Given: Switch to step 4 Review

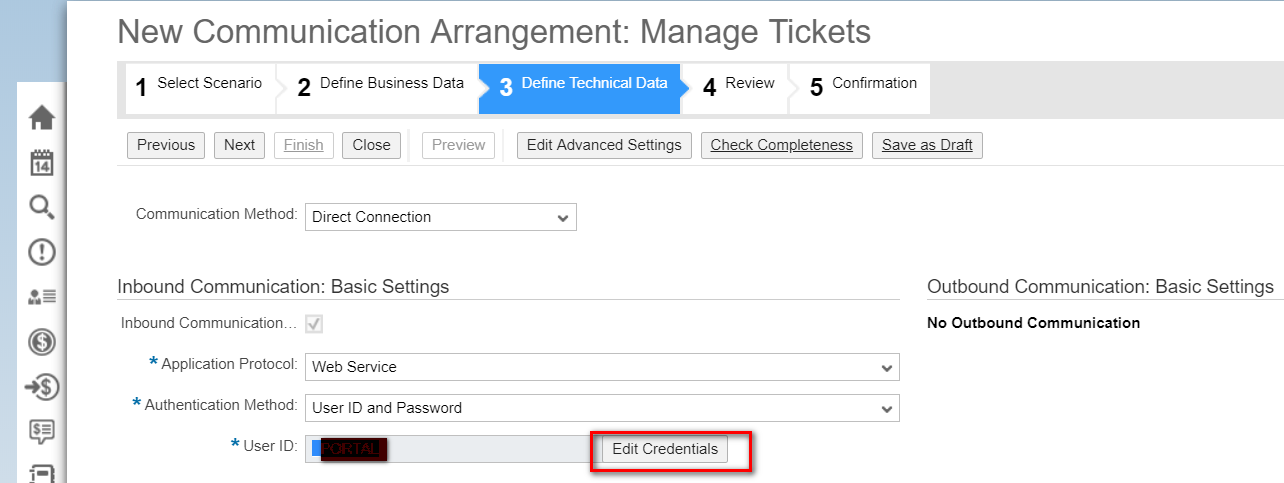Looking at the screenshot, I should 739,87.
